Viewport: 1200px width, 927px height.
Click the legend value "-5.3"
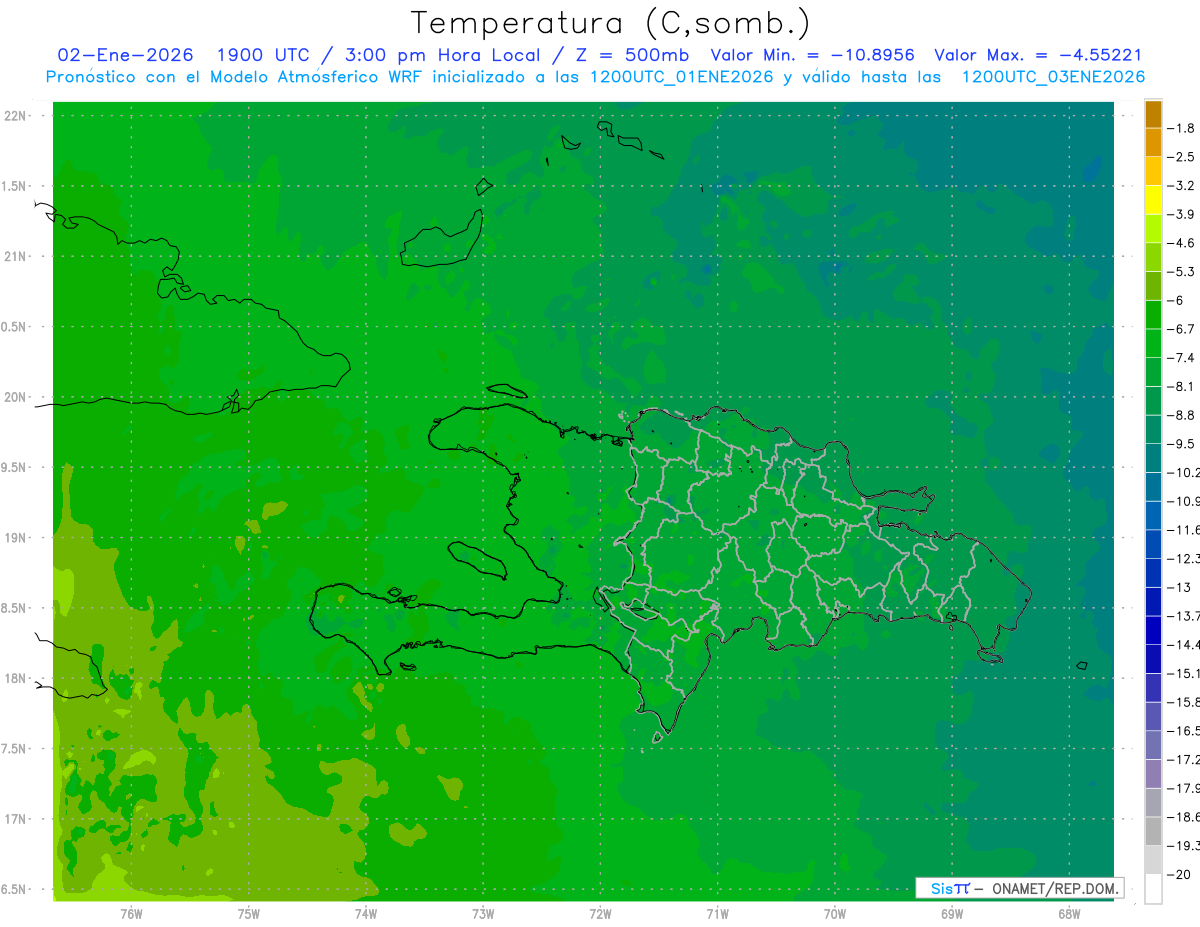[1182, 271]
